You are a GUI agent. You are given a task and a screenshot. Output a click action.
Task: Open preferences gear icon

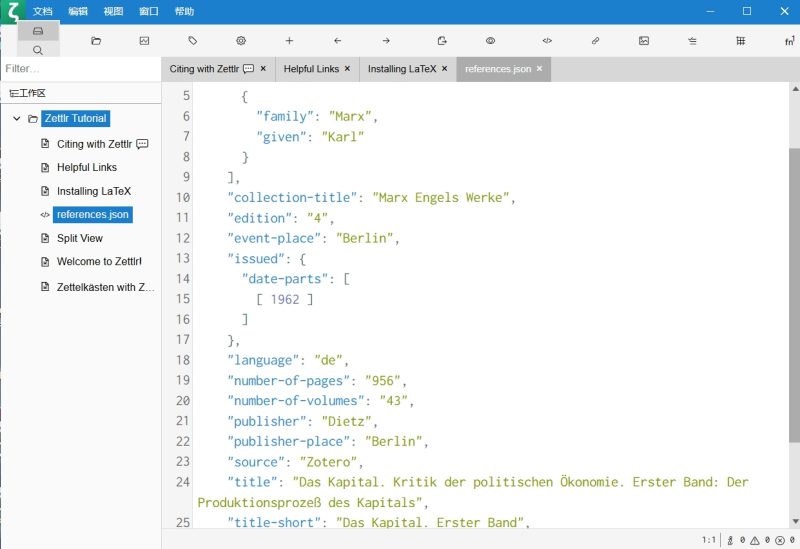click(x=241, y=41)
